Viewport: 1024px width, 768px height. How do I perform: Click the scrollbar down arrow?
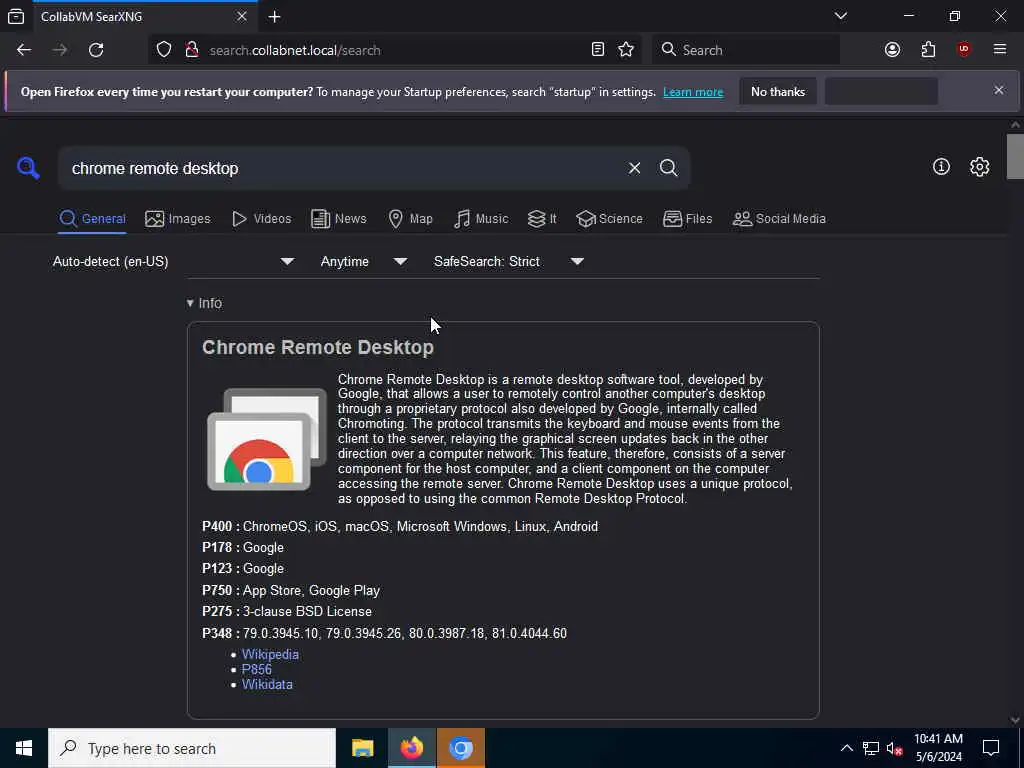pos(1015,720)
